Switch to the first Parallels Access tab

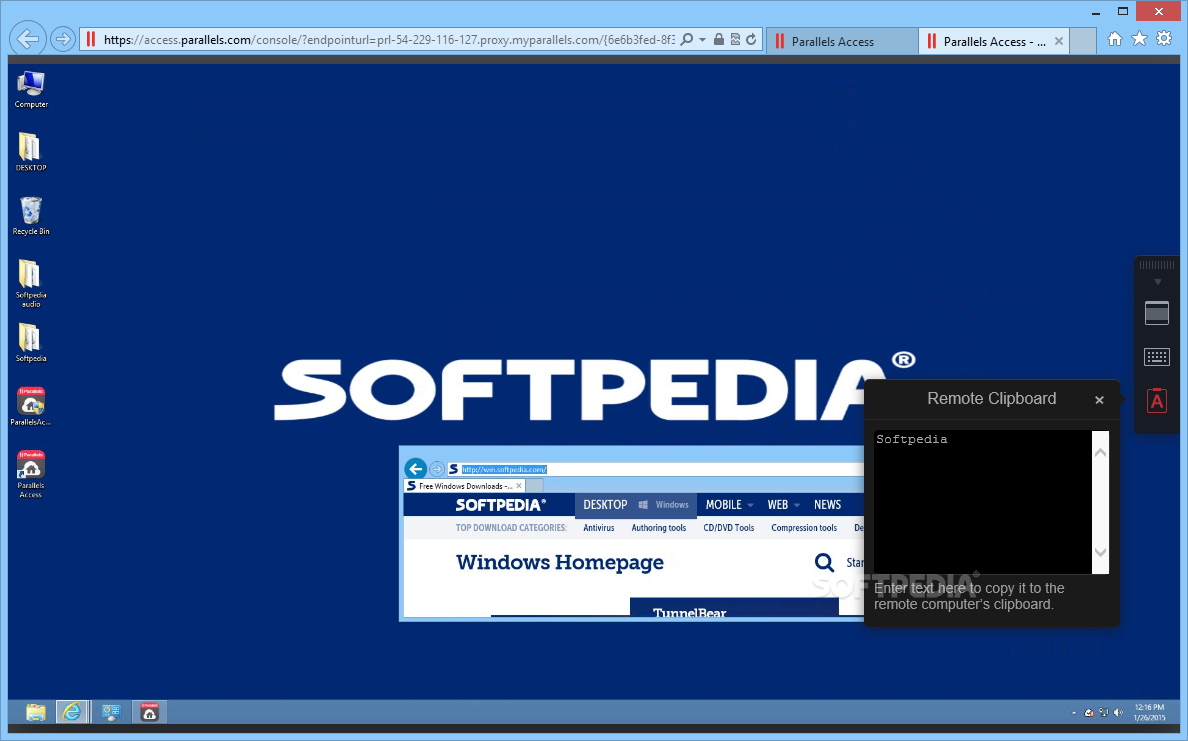(842, 42)
